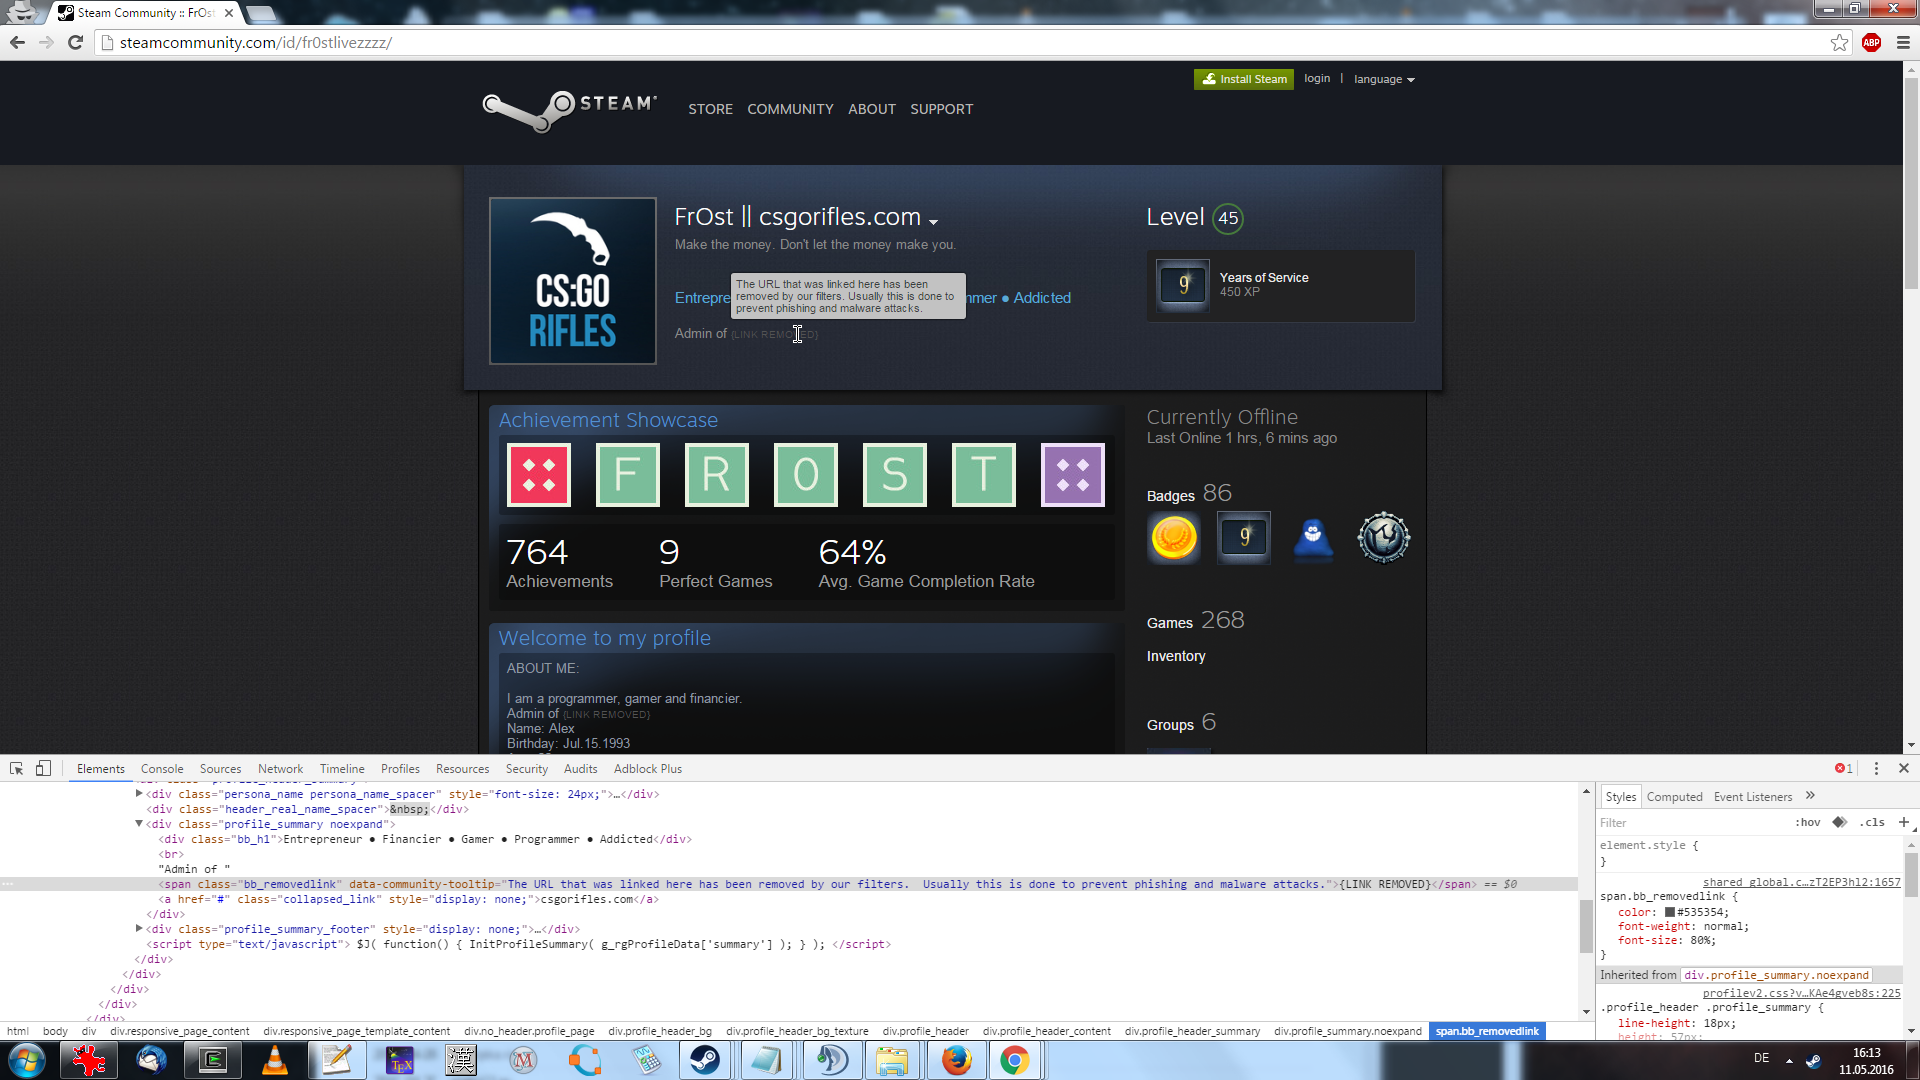This screenshot has width=1920, height=1080.
Task: Reload the page with the refresh icon
Action: [75, 42]
